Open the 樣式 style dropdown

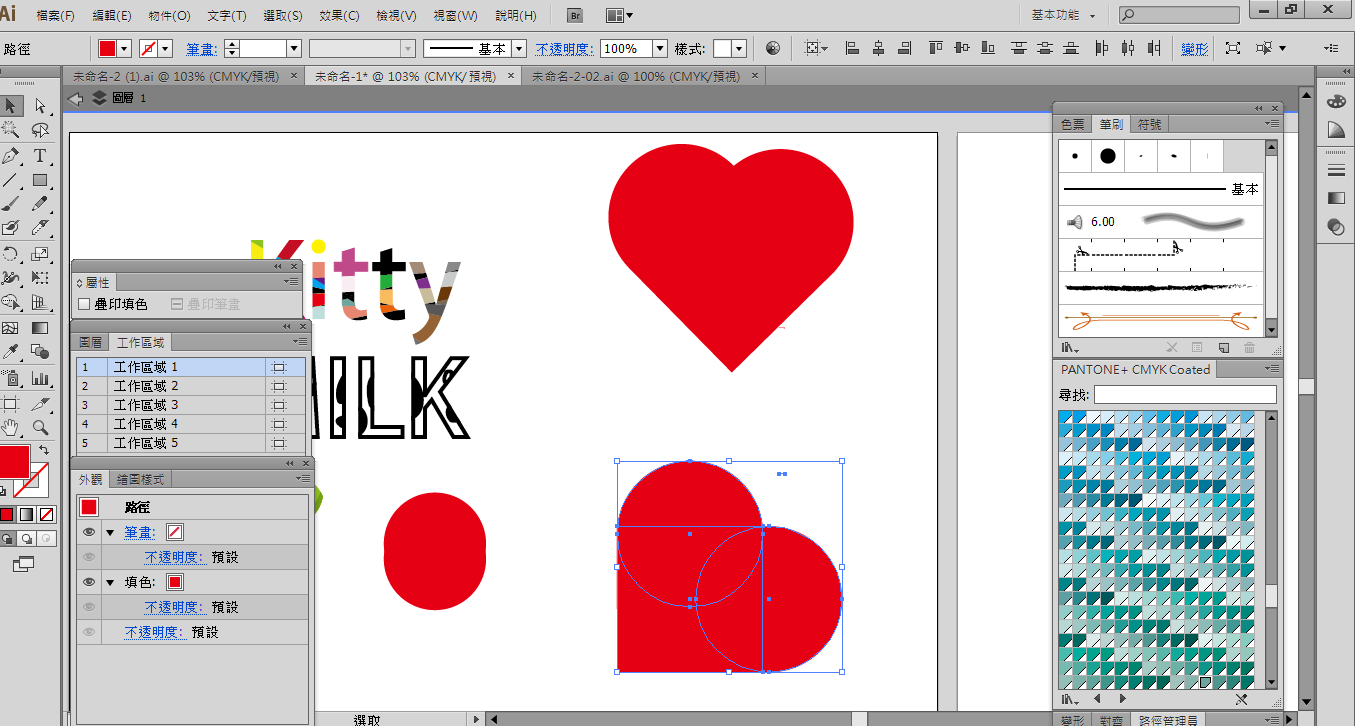[x=739, y=48]
